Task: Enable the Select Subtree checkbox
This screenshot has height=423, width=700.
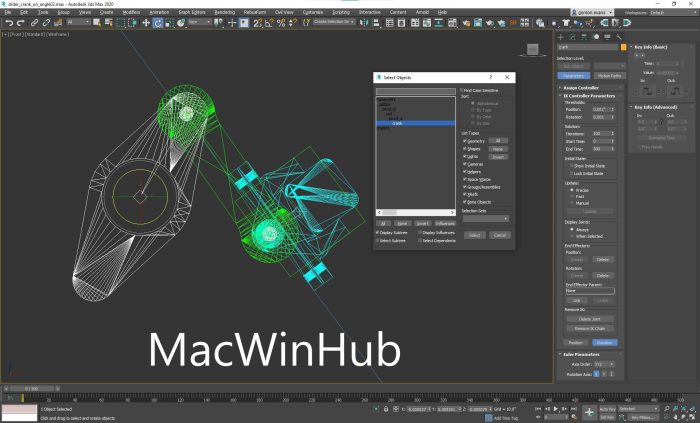Action: (x=378, y=241)
